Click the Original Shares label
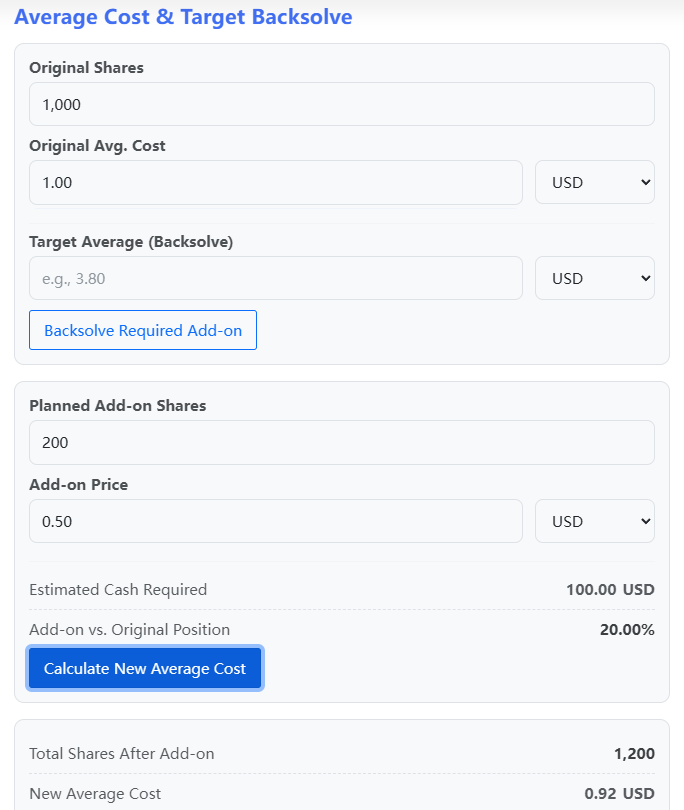Viewport: 684px width, 810px height. tap(86, 68)
